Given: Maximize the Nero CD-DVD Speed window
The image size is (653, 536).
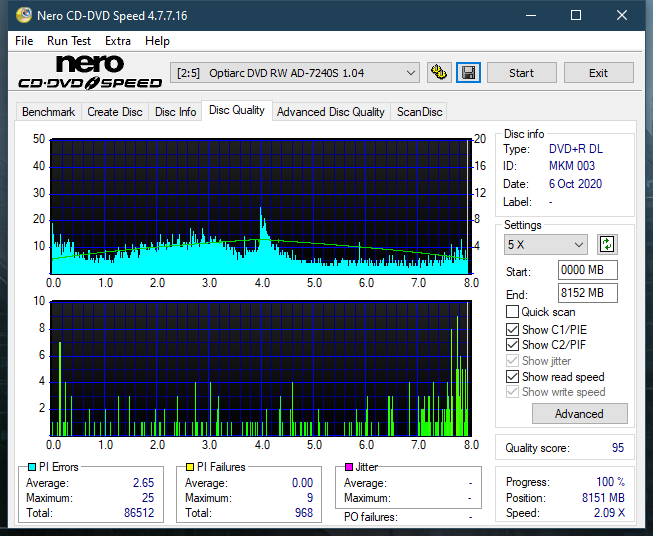Looking at the screenshot, I should click(576, 15).
